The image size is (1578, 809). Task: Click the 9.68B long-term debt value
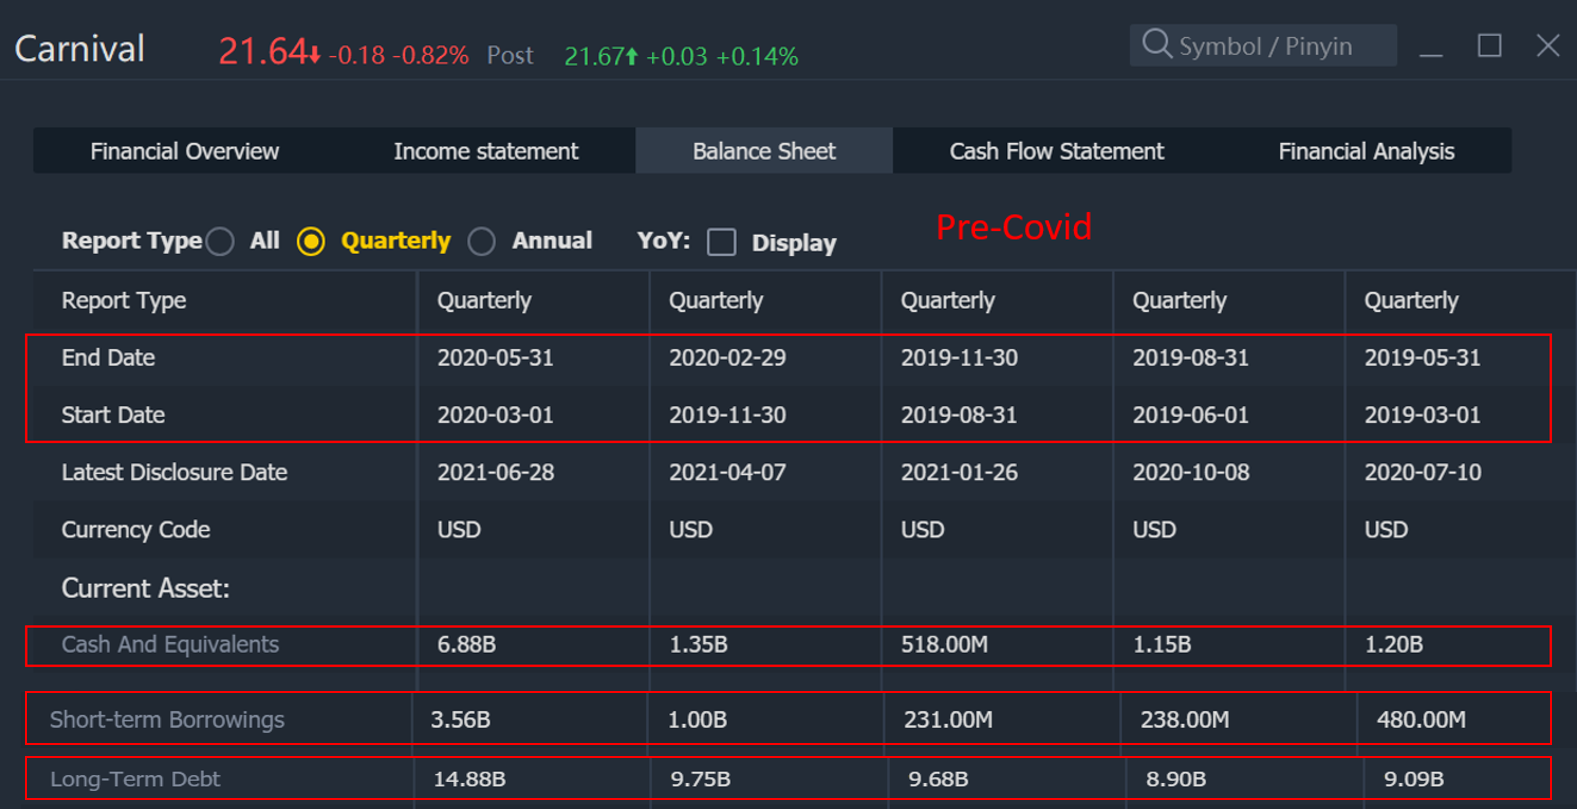(x=938, y=779)
